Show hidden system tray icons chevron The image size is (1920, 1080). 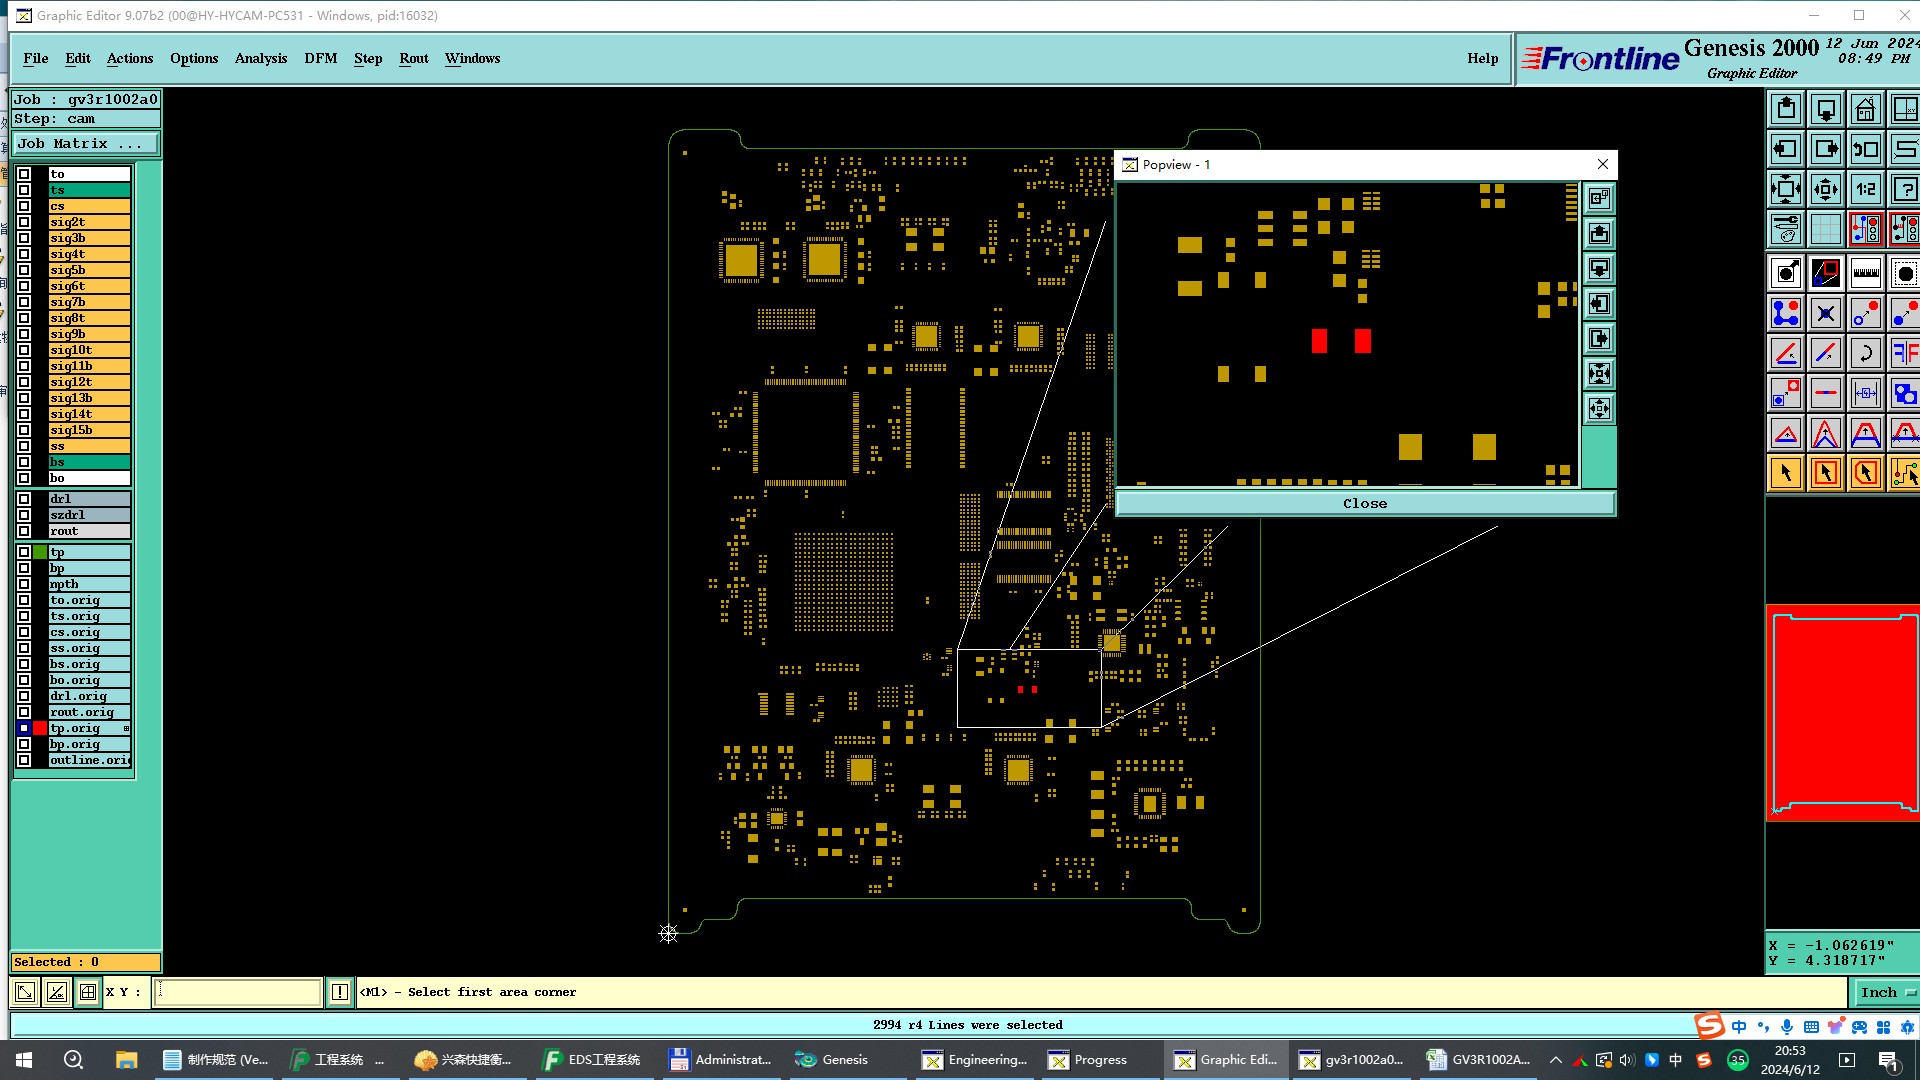point(1555,1060)
